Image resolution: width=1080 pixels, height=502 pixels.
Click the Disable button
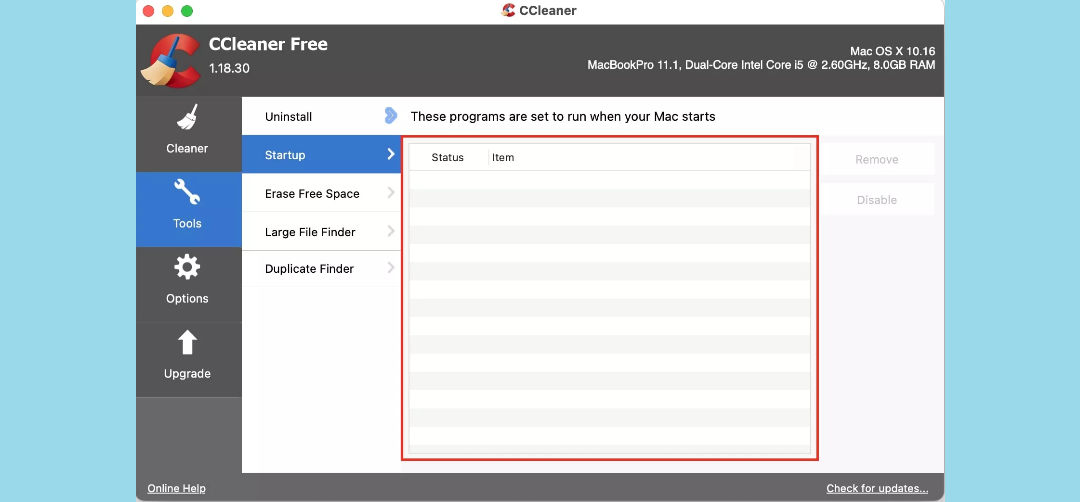[877, 200]
